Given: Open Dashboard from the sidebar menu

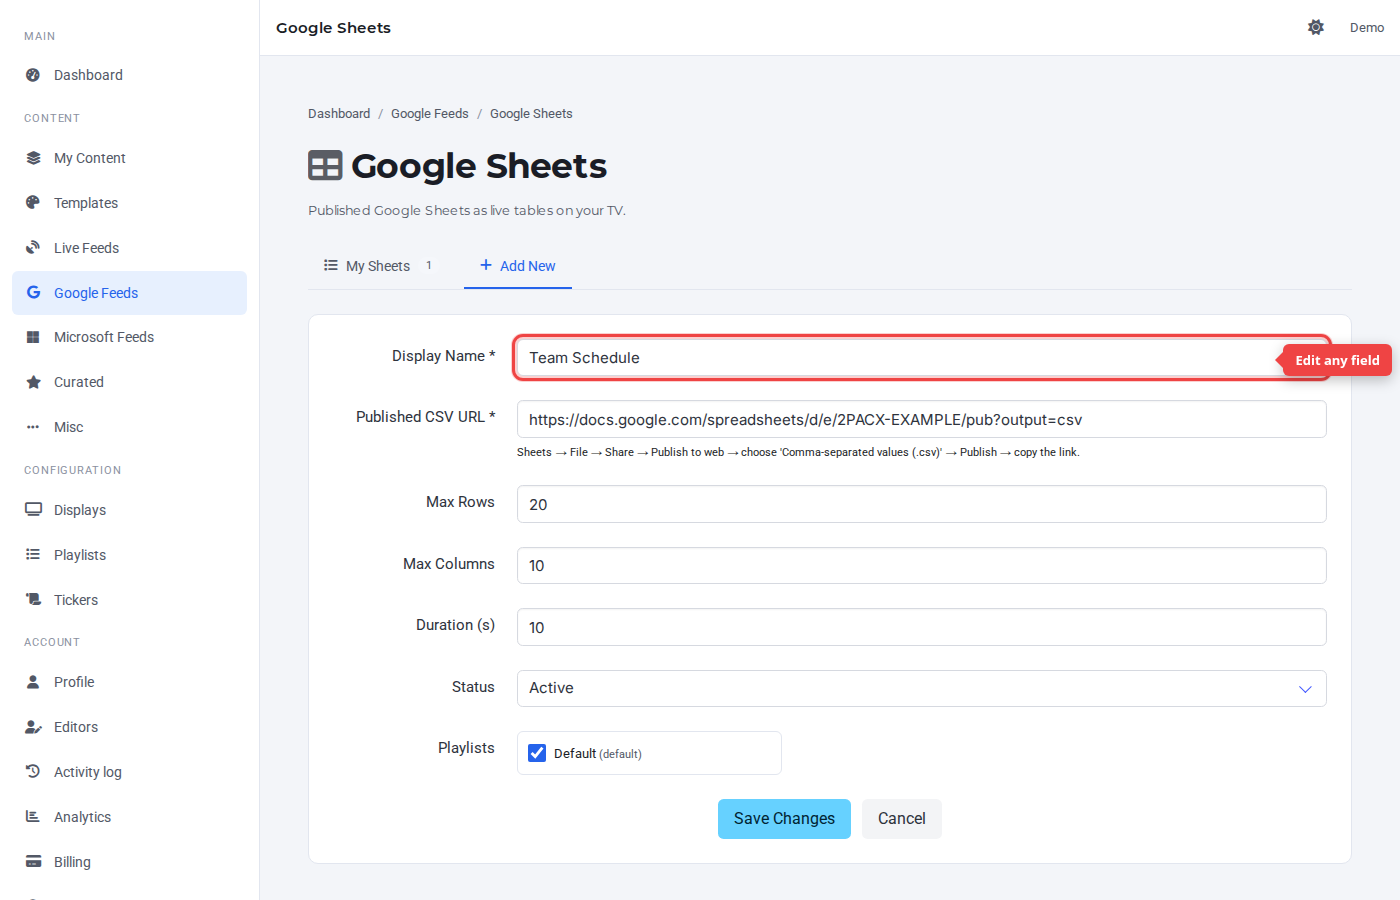Looking at the screenshot, I should coord(129,75).
